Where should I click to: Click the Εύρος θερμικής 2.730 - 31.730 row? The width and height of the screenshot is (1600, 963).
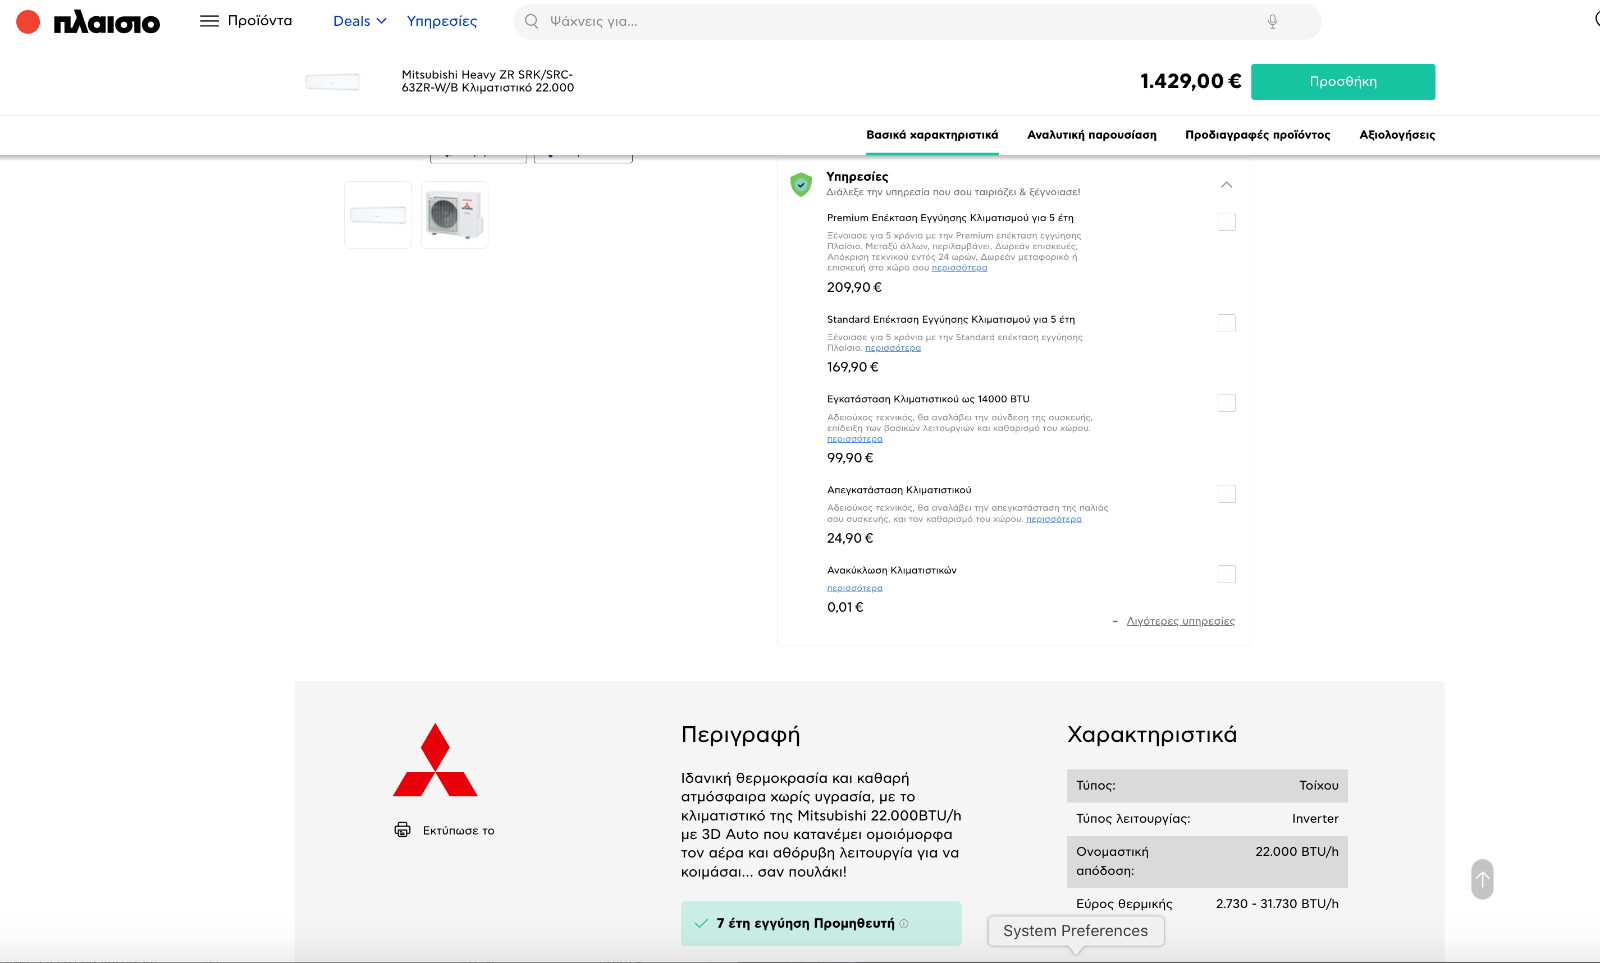pos(1207,904)
